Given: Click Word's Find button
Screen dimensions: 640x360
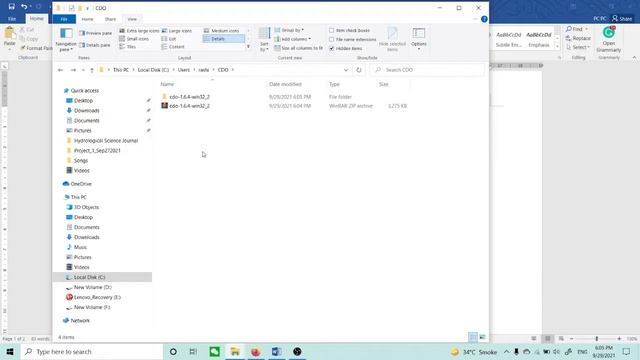Looking at the screenshot, I should (576, 29).
